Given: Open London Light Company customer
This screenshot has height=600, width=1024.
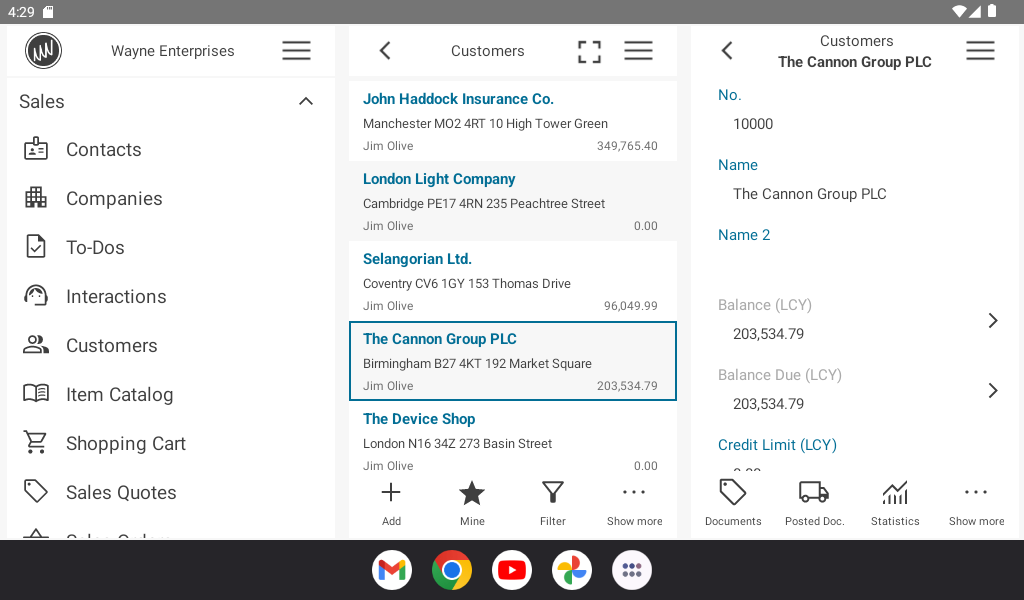Looking at the screenshot, I should tap(513, 201).
